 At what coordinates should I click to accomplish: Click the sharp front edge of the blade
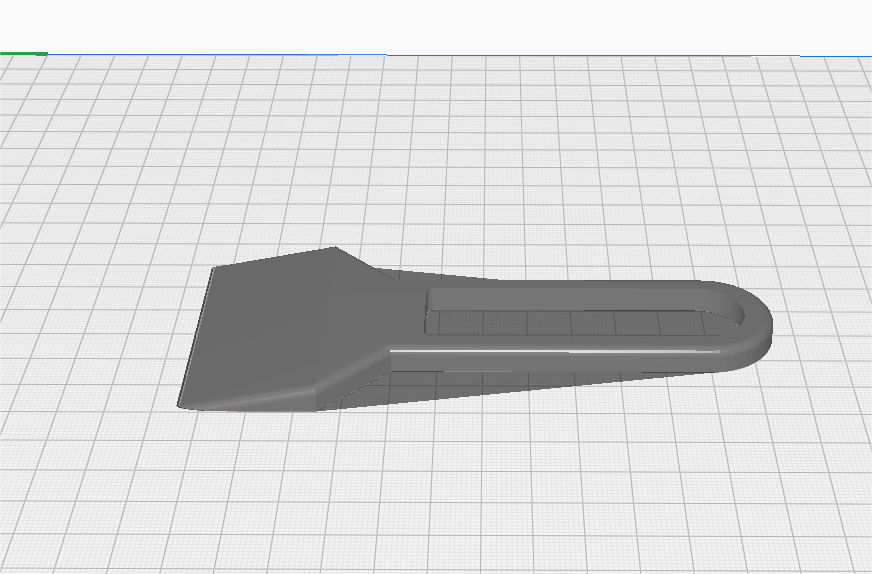[197, 335]
